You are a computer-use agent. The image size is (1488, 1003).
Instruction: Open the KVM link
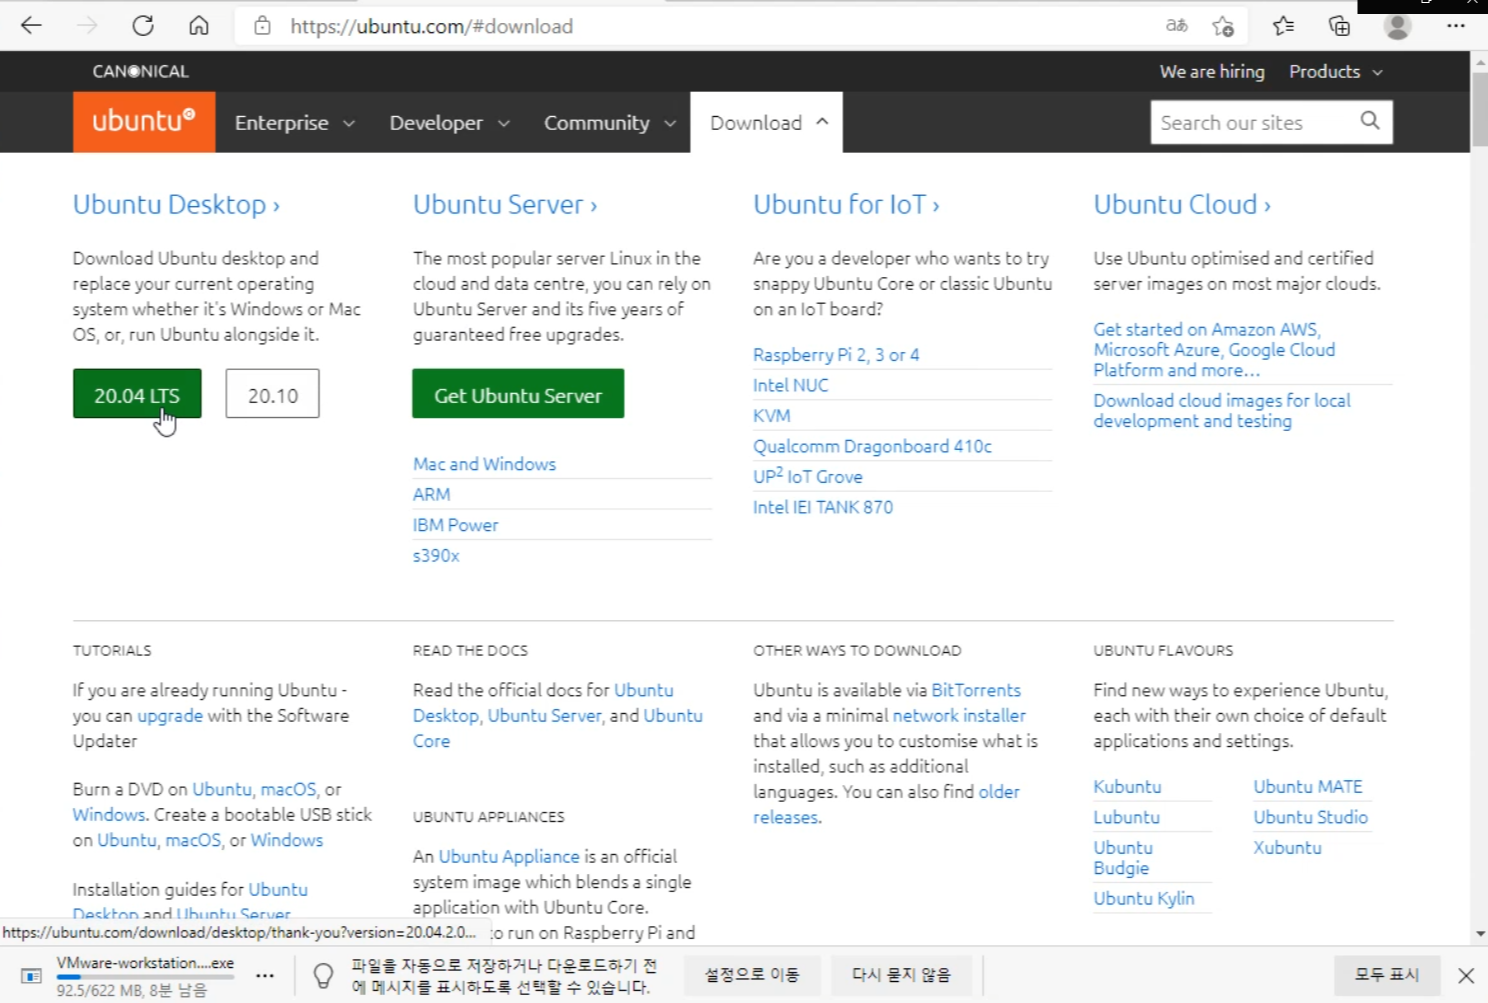[x=772, y=415]
